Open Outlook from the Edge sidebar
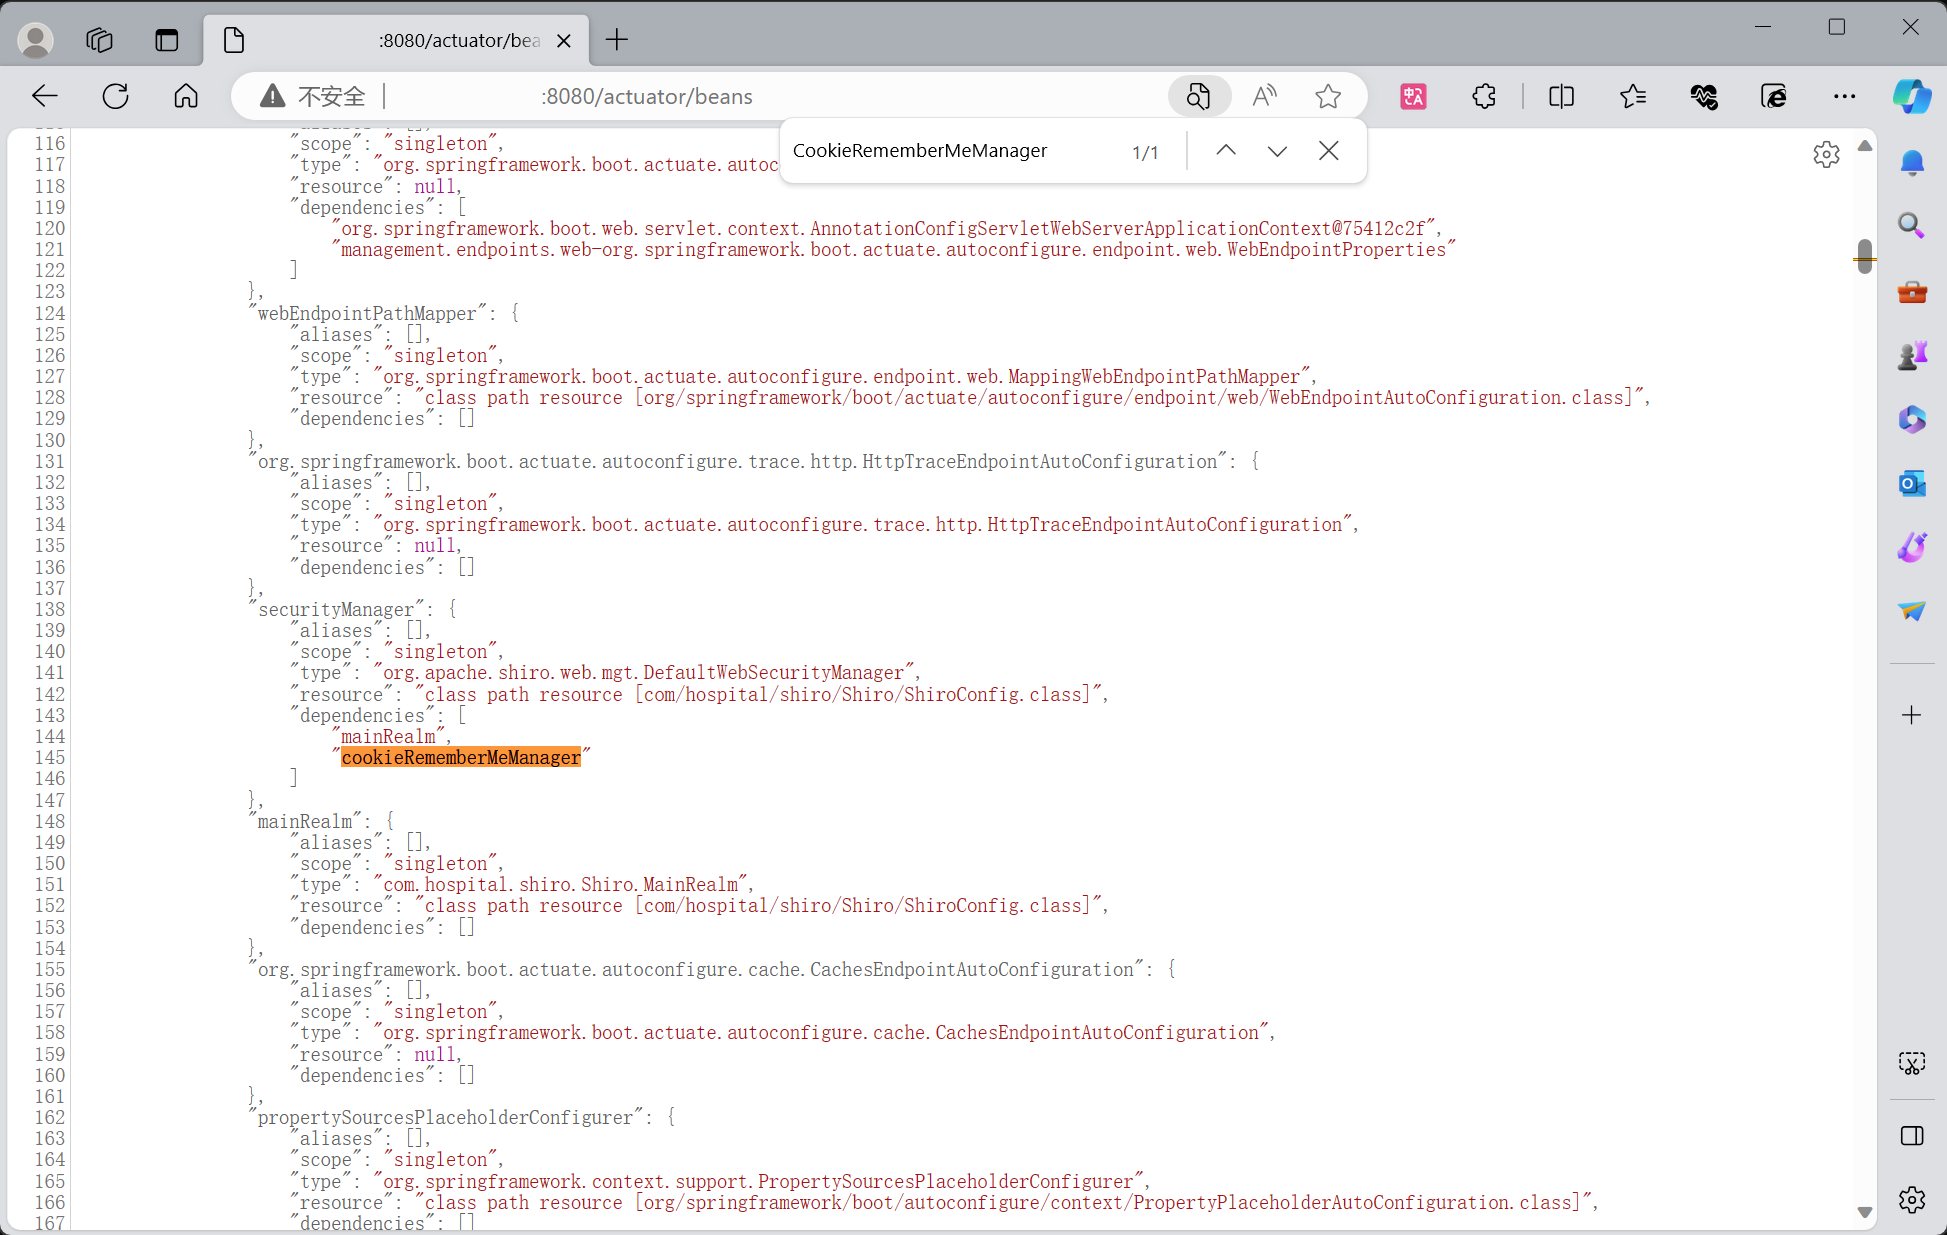This screenshot has width=1947, height=1235. click(1911, 484)
